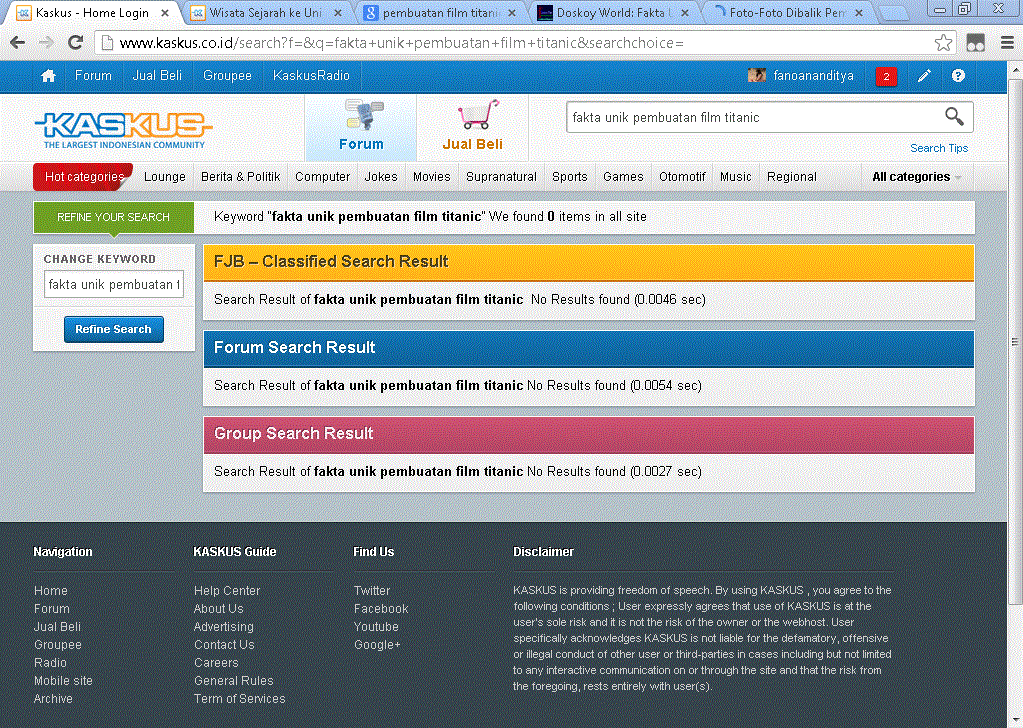Open the Movies category
This screenshot has height=728, width=1023.
[431, 177]
